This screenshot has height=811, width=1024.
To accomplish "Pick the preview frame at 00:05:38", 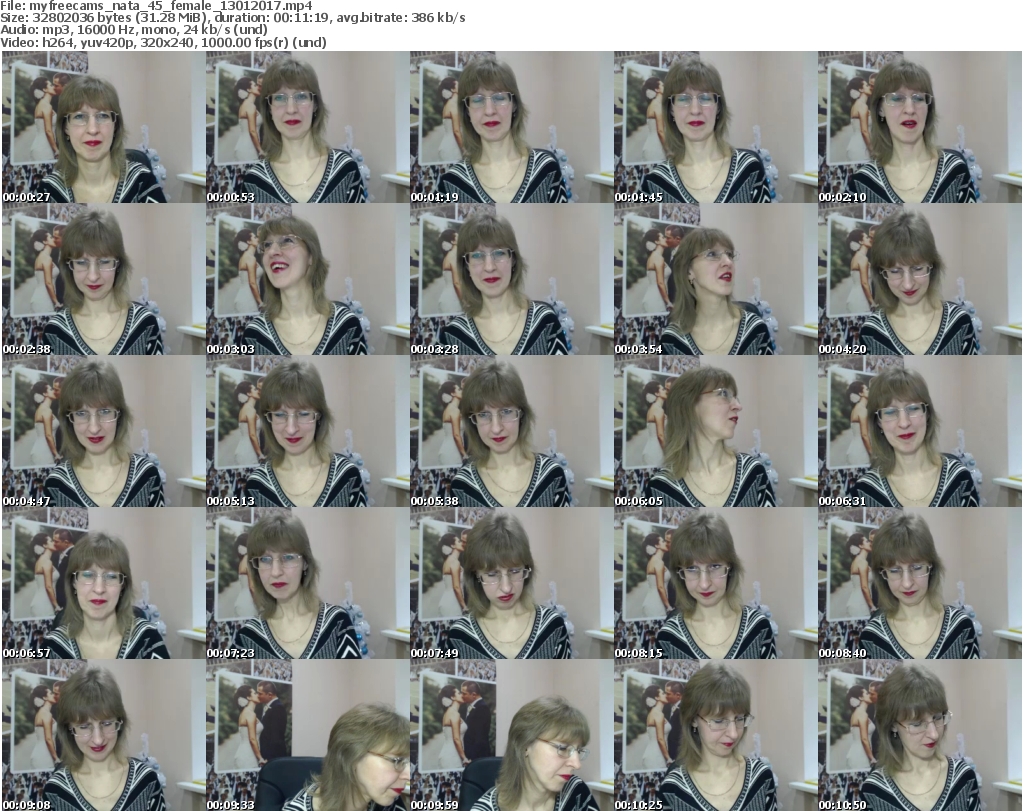I will click(511, 432).
